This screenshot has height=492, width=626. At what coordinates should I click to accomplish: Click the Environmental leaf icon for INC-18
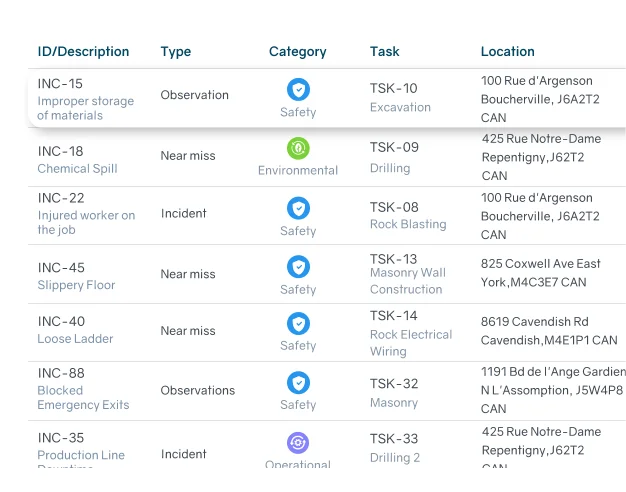point(298,148)
